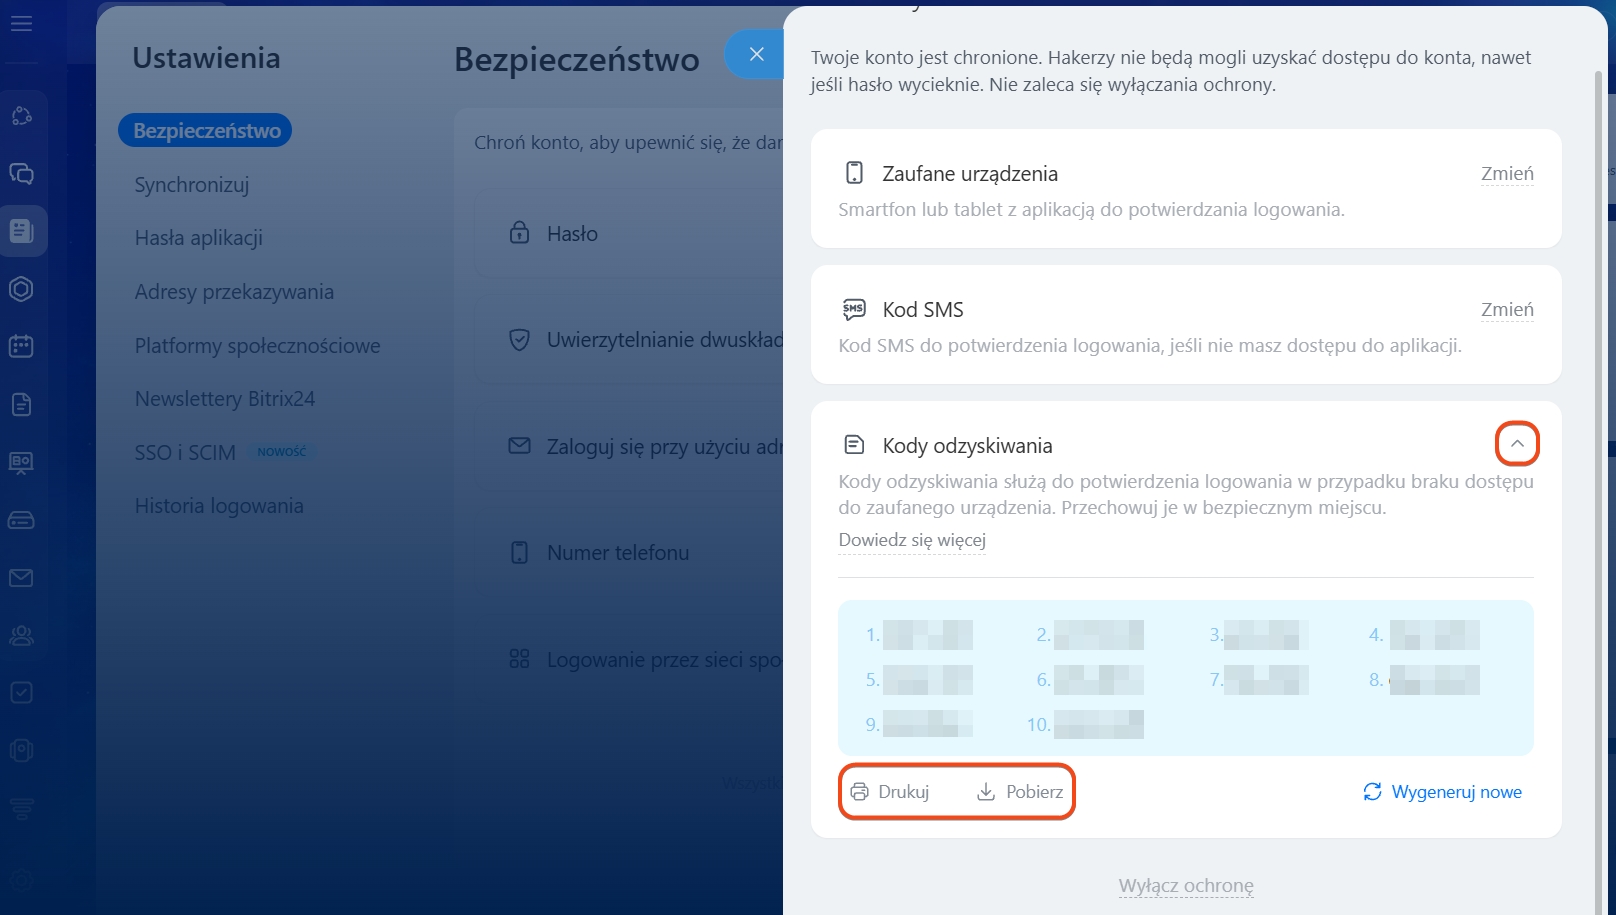Open Uwierzytelnianie dwuskładnikowe row

(x=629, y=340)
